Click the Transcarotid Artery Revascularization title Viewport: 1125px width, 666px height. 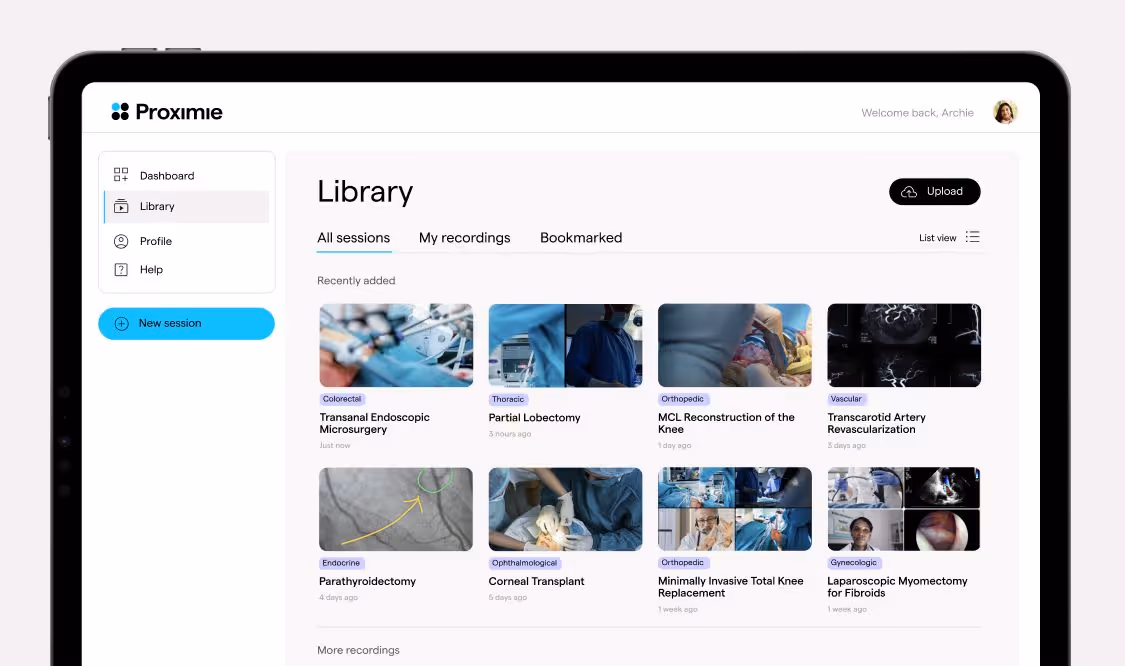(876, 423)
